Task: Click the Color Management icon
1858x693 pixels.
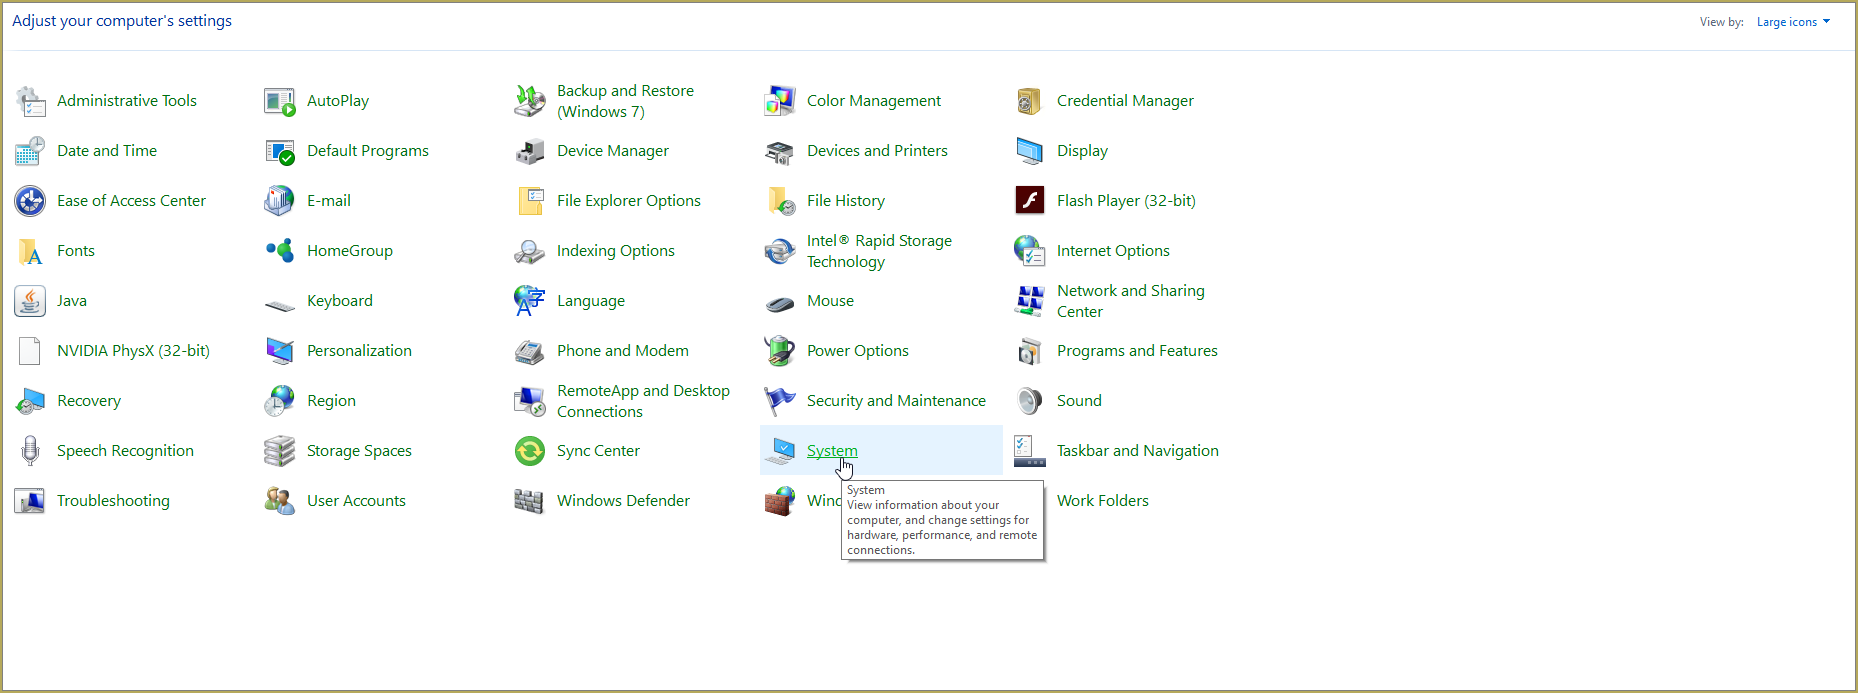Action: coord(780,101)
